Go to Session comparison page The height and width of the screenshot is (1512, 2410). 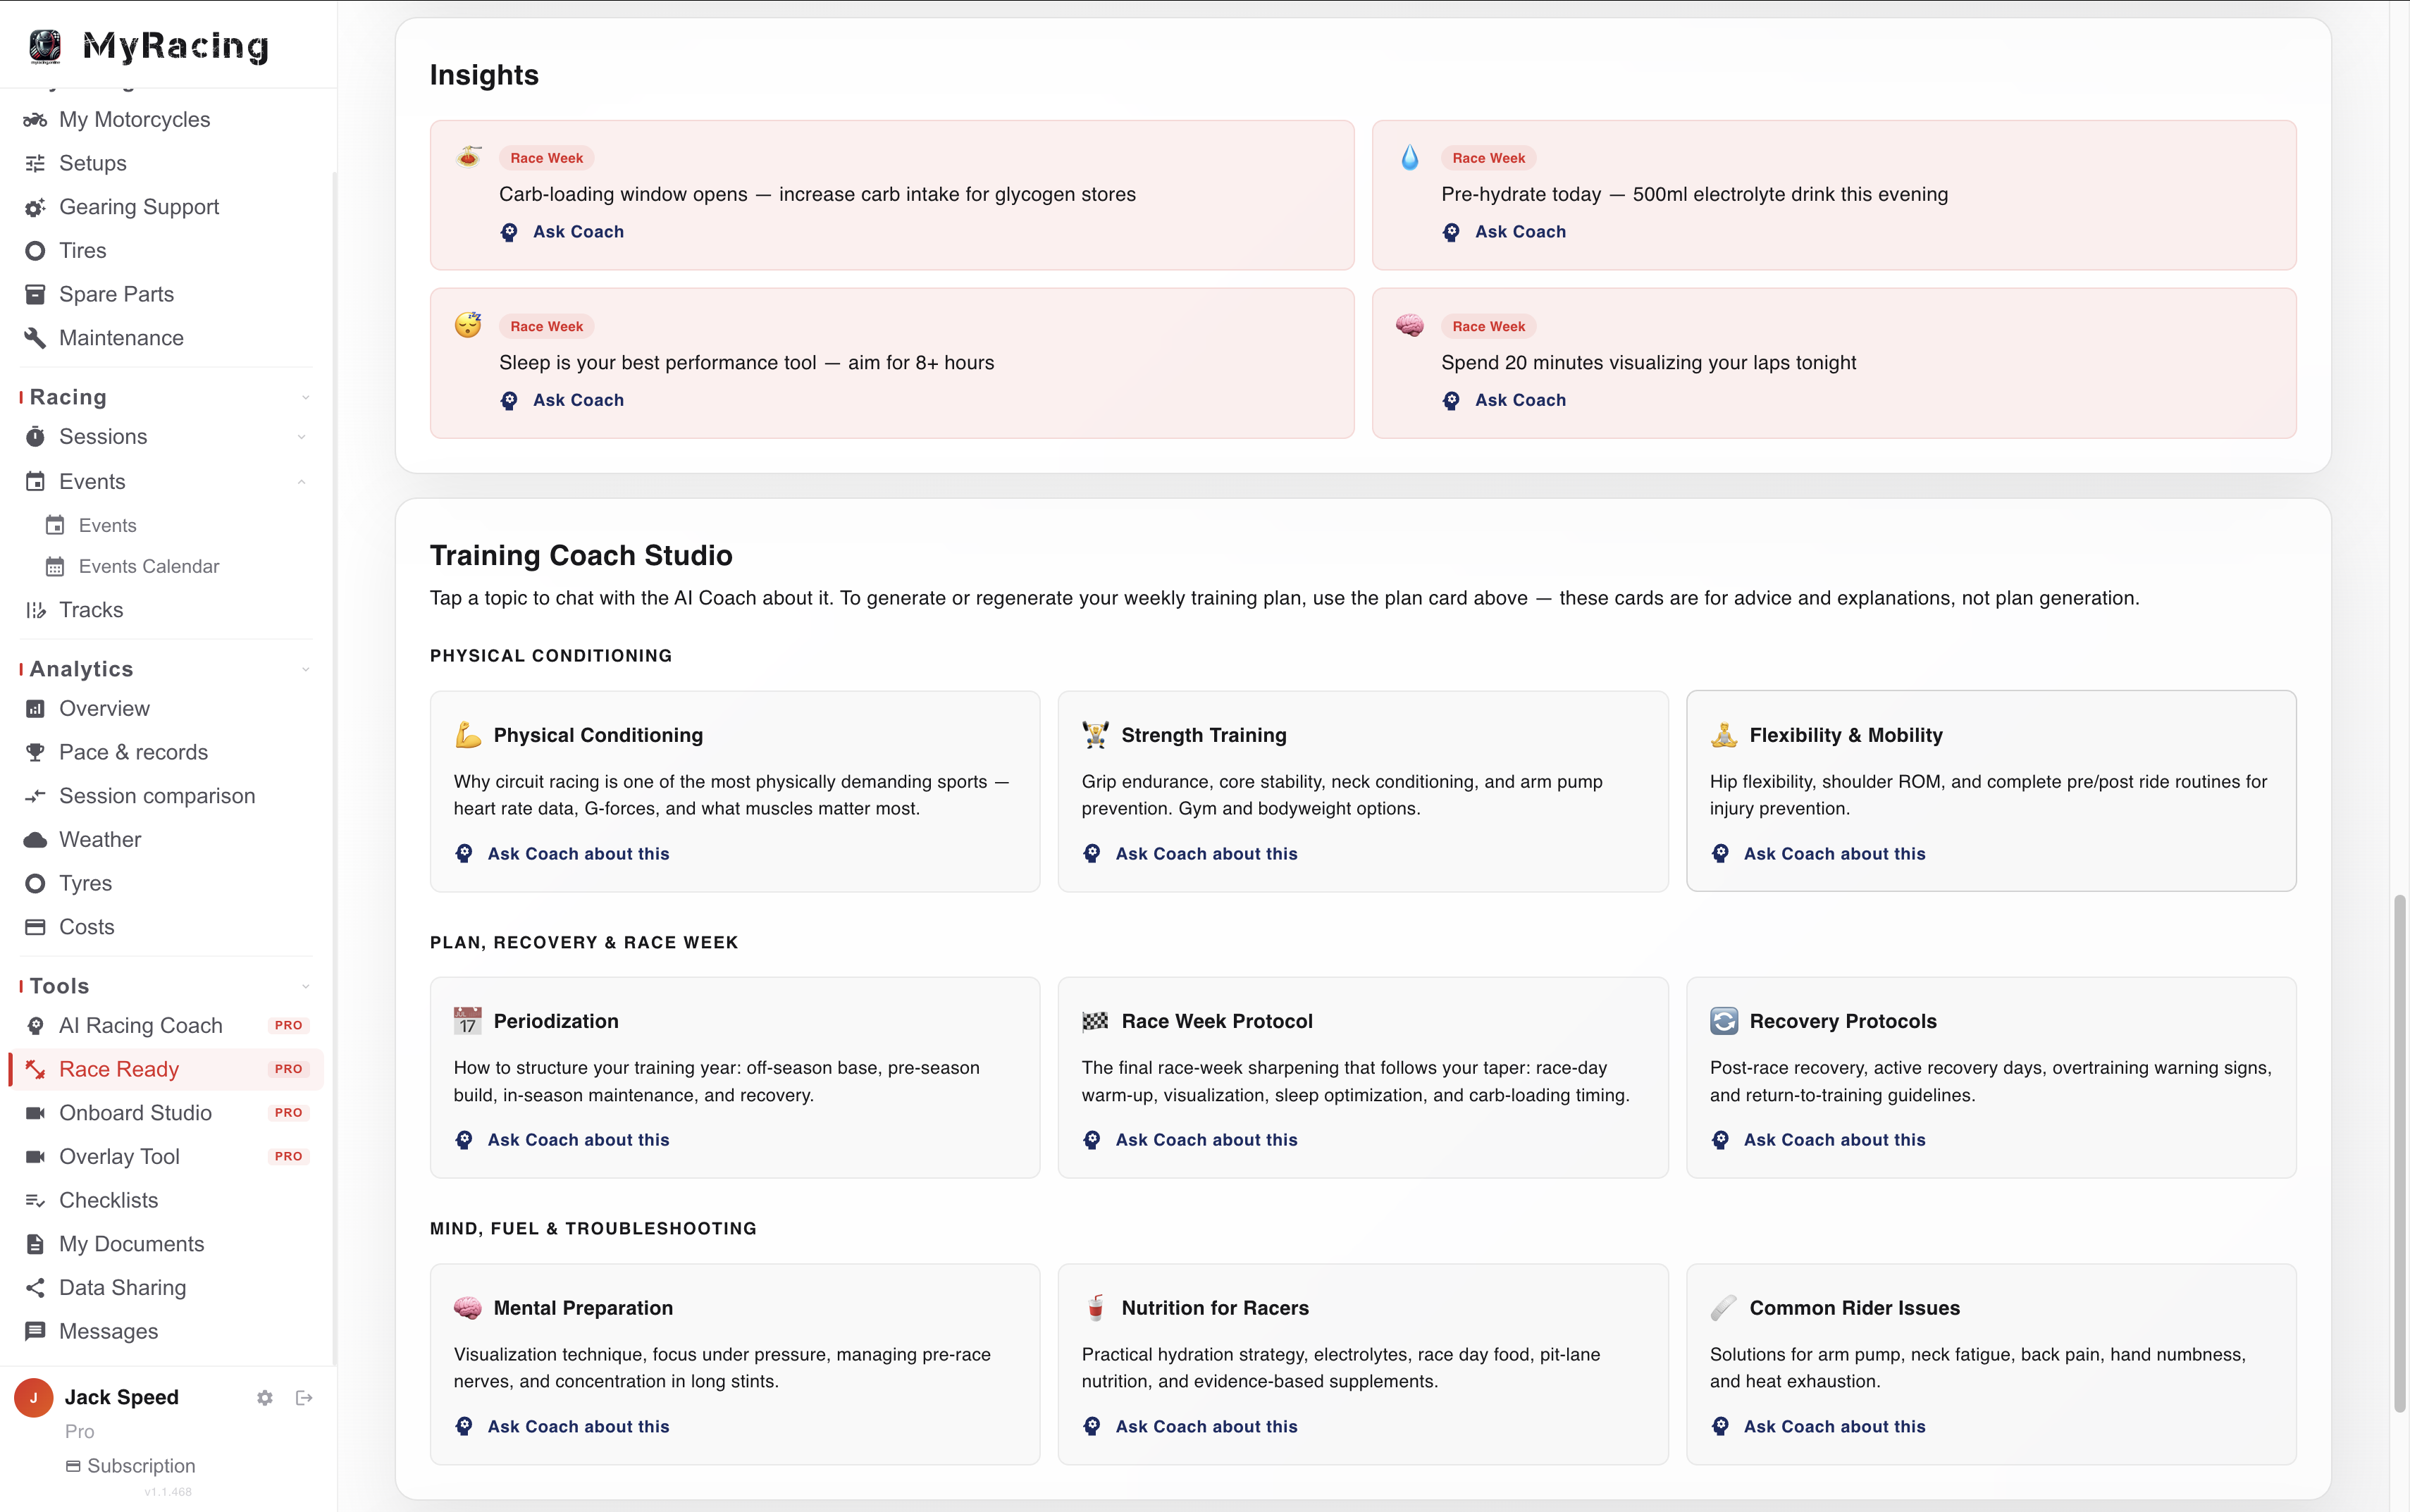coord(157,796)
